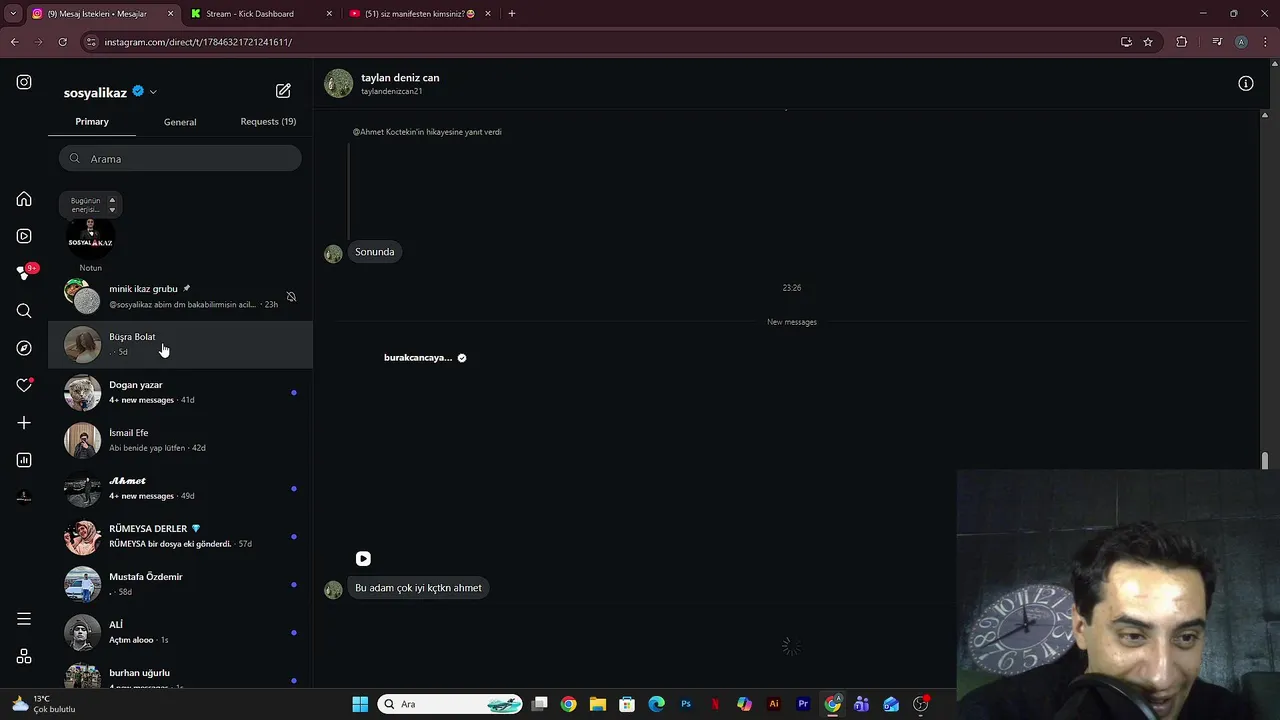The width and height of the screenshot is (1280, 720).
Task: Bookmark page with the star icon
Action: (1148, 42)
